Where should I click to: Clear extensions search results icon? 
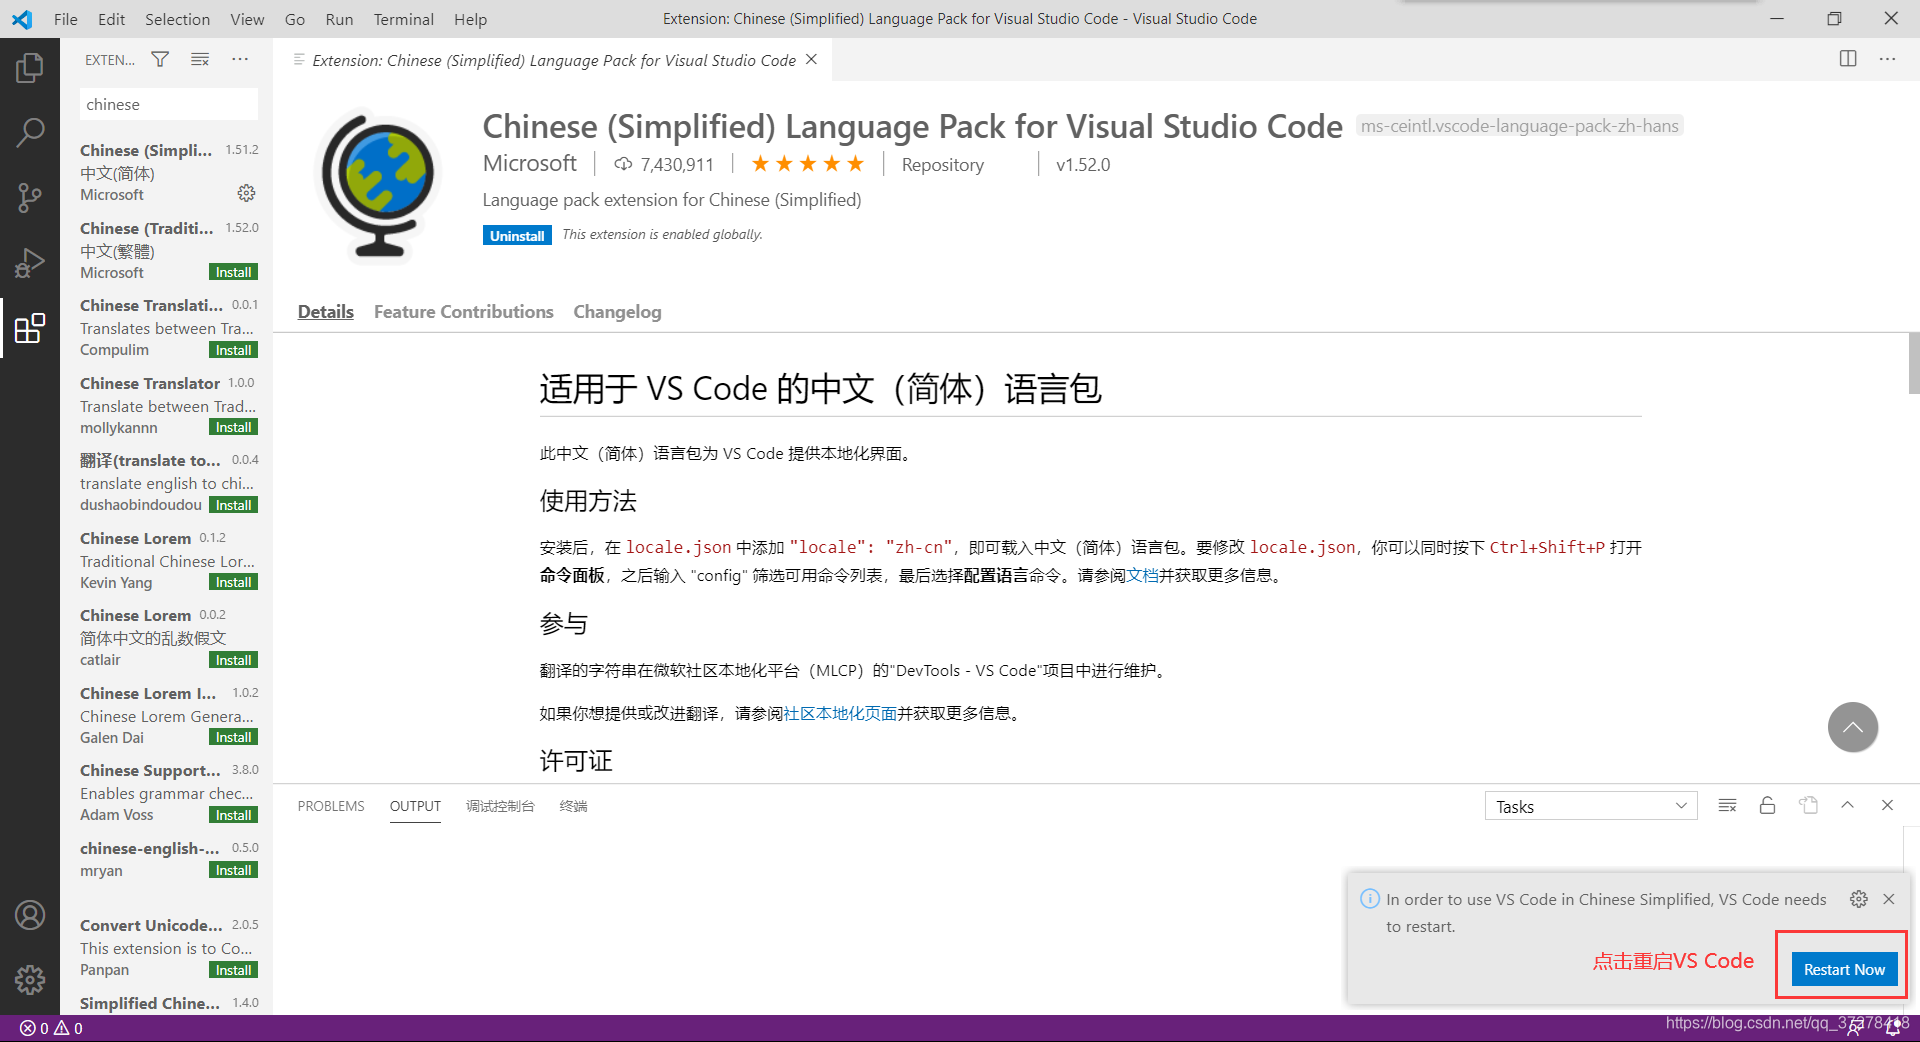coord(200,60)
